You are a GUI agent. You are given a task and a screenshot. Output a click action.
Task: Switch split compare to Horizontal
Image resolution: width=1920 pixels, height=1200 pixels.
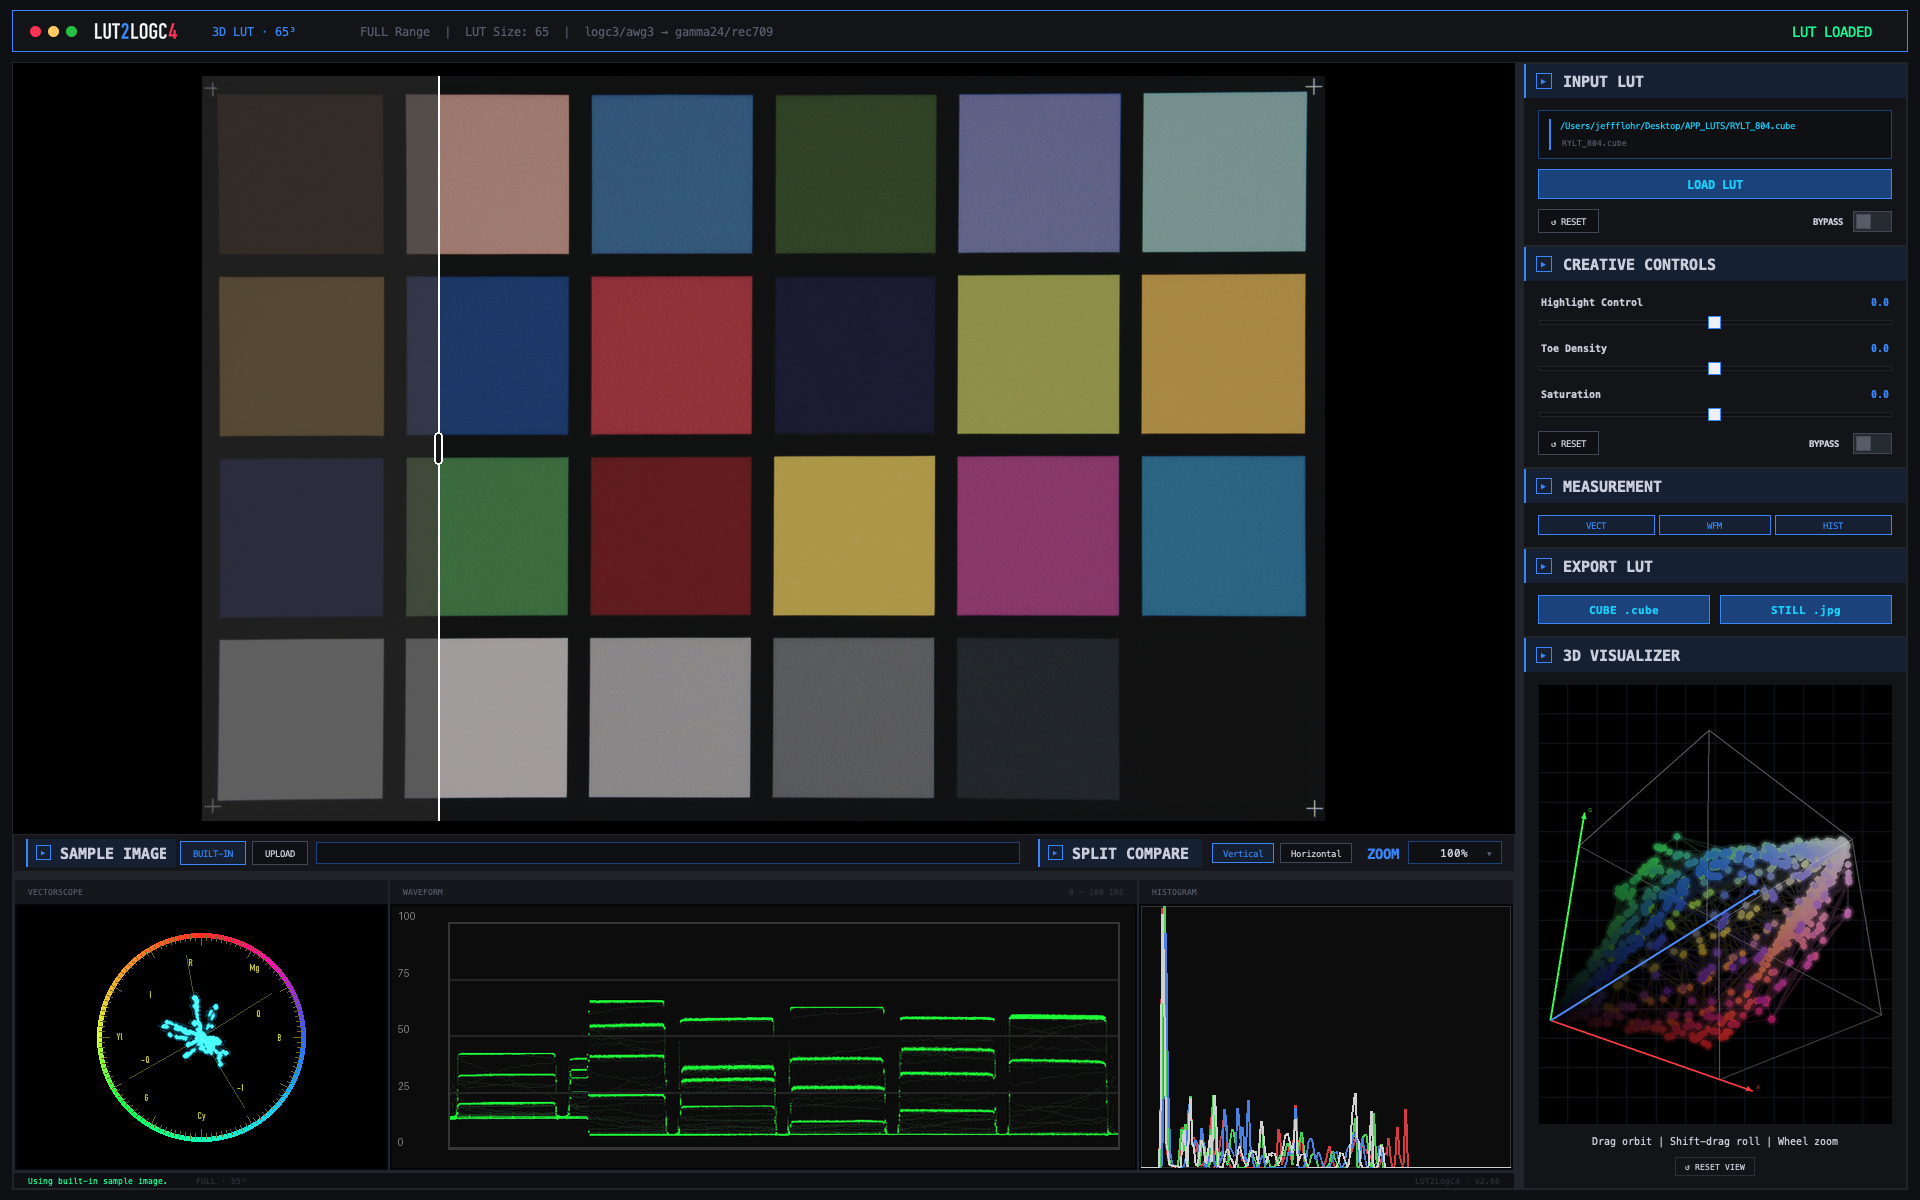[x=1315, y=853]
